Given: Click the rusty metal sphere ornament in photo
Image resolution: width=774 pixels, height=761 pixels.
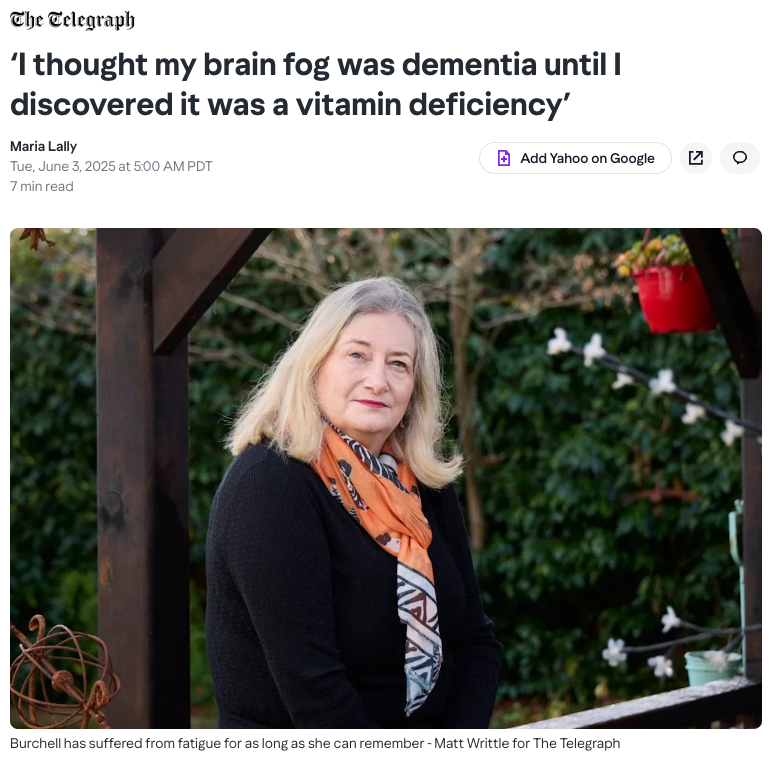Looking at the screenshot, I should coord(63,671).
